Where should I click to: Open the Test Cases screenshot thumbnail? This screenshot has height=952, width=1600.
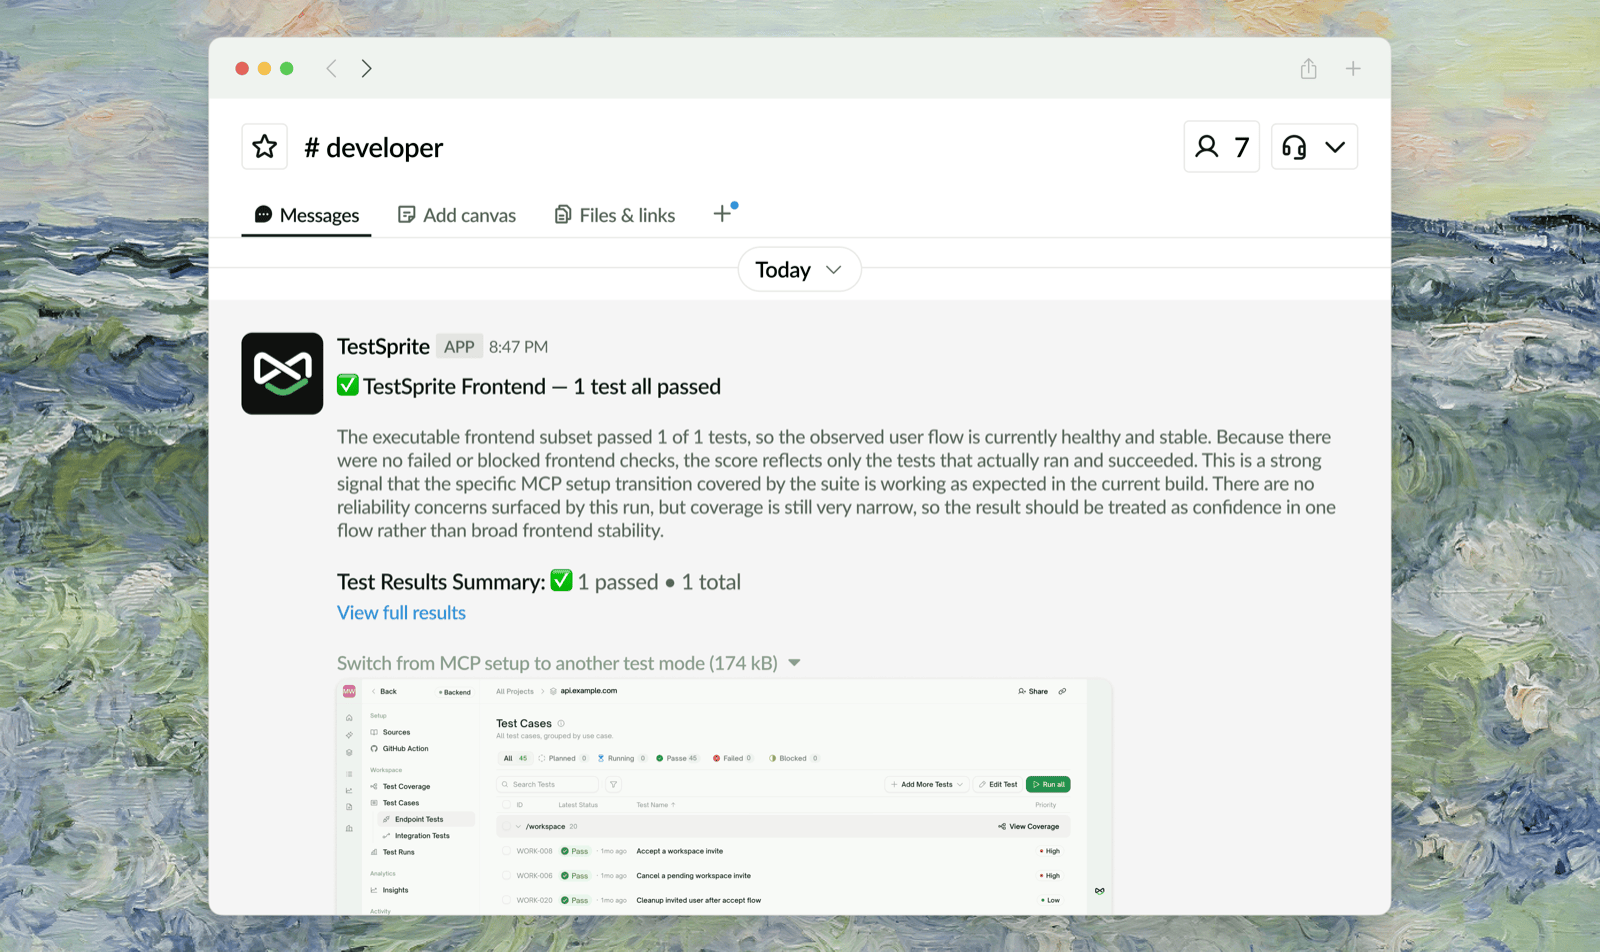(724, 797)
